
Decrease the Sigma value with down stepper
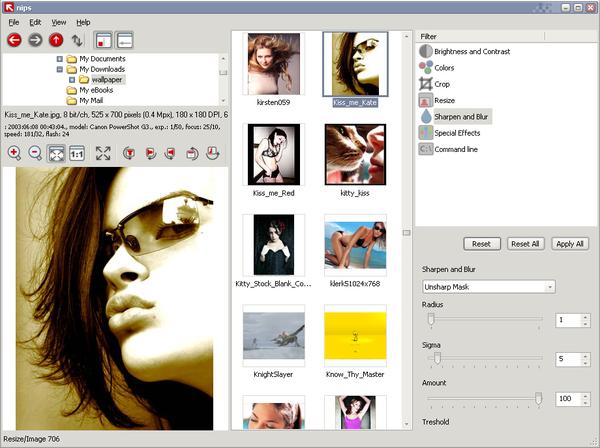[x=585, y=363]
